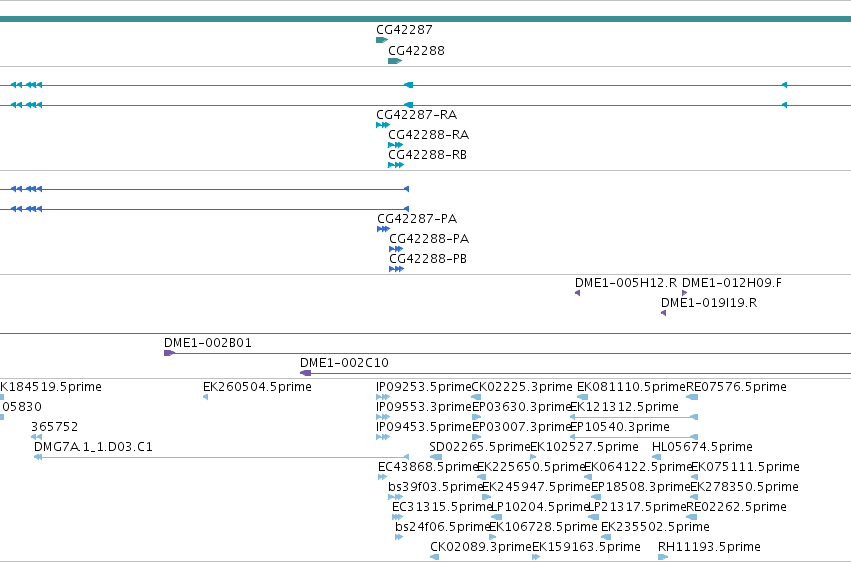Image resolution: width=851 pixels, height=562 pixels.
Task: Select transcript CG42287-RA label
Action: click(x=416, y=115)
